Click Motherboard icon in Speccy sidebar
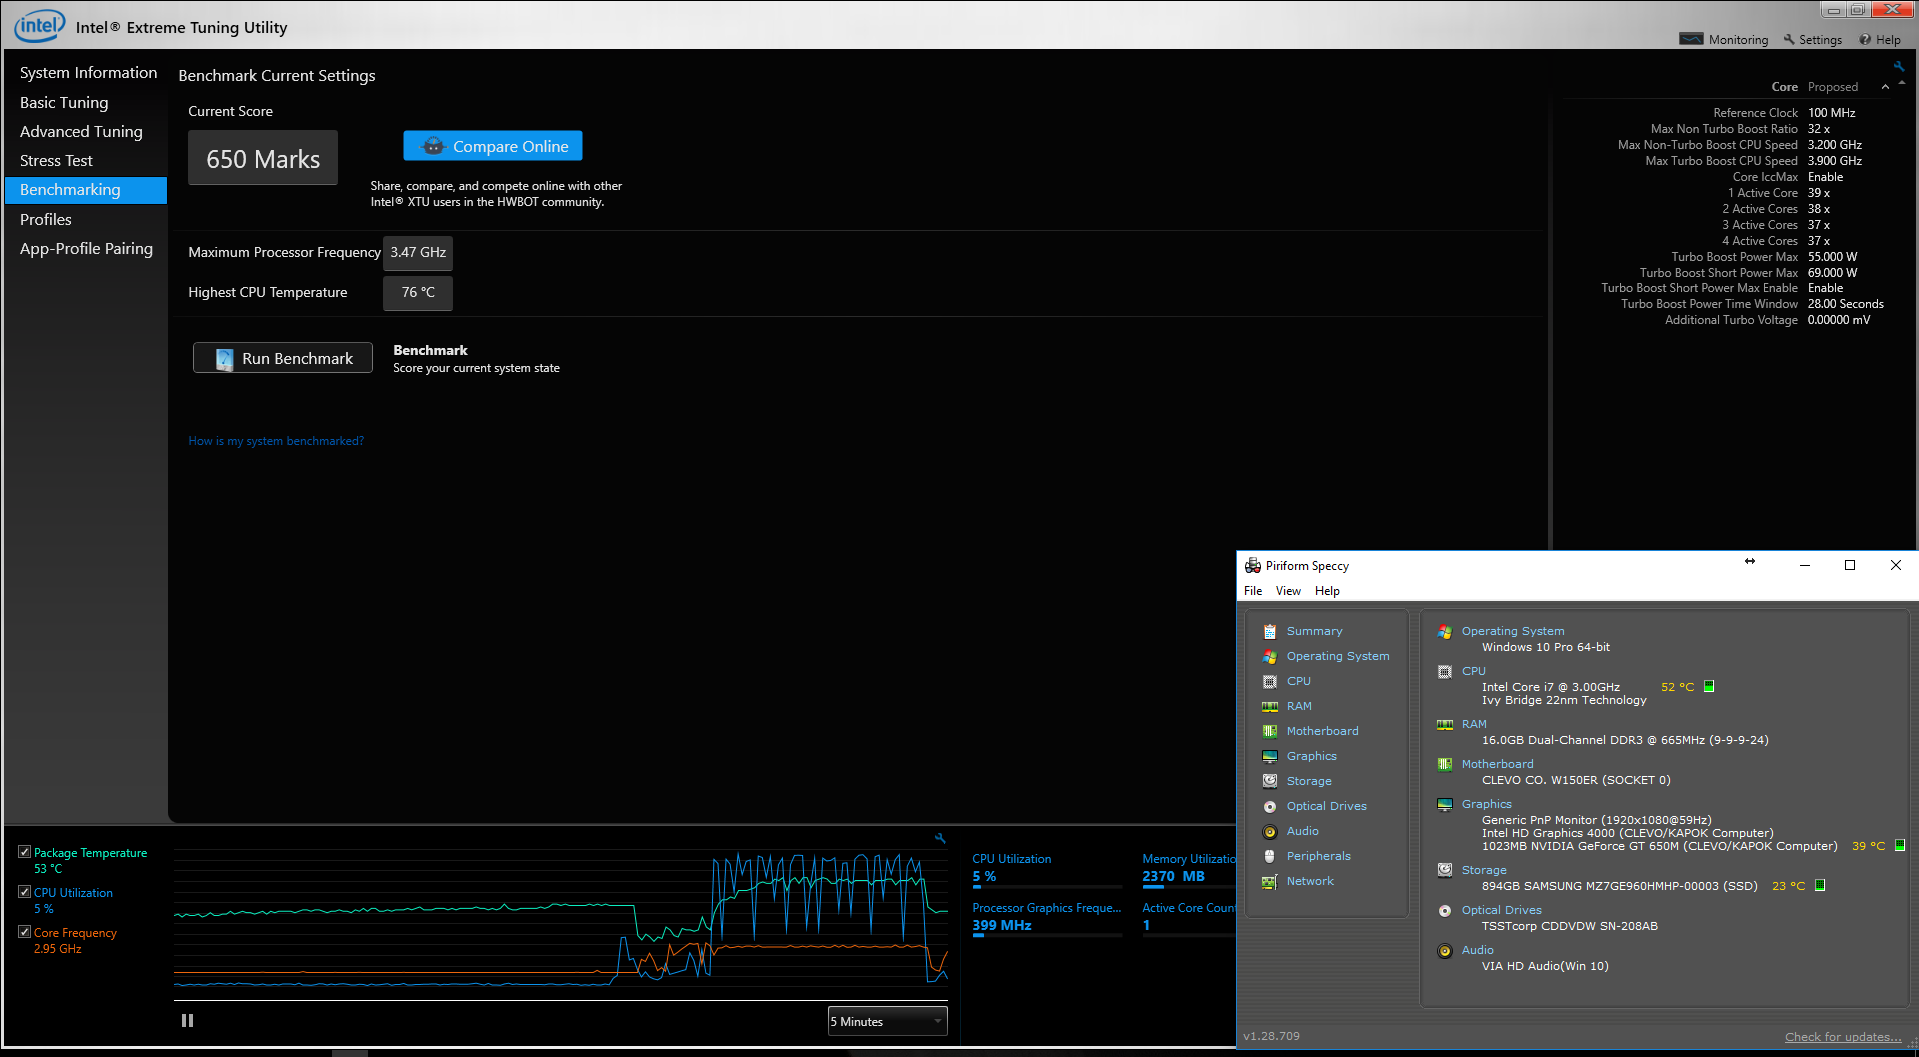The image size is (1919, 1057). [x=1270, y=731]
